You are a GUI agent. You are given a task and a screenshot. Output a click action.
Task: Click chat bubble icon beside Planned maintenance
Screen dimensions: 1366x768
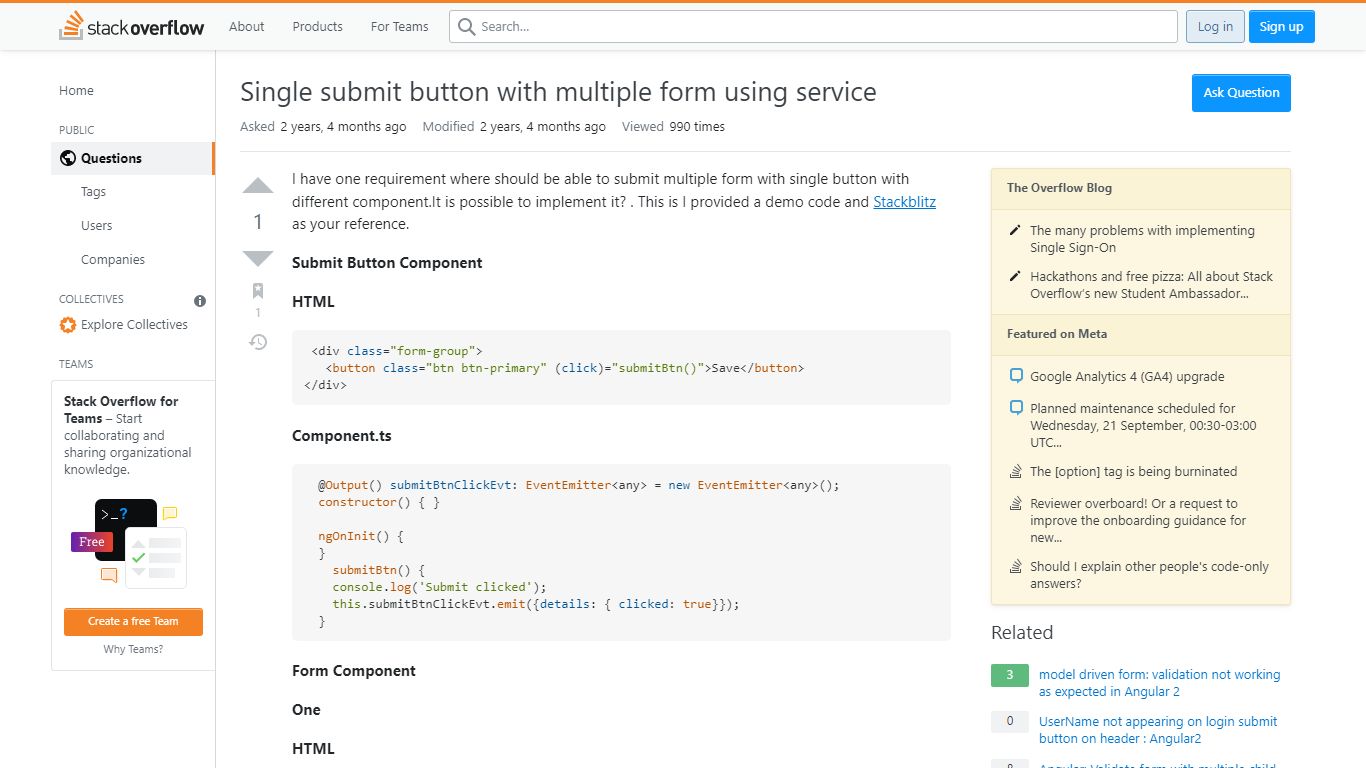pos(1016,408)
